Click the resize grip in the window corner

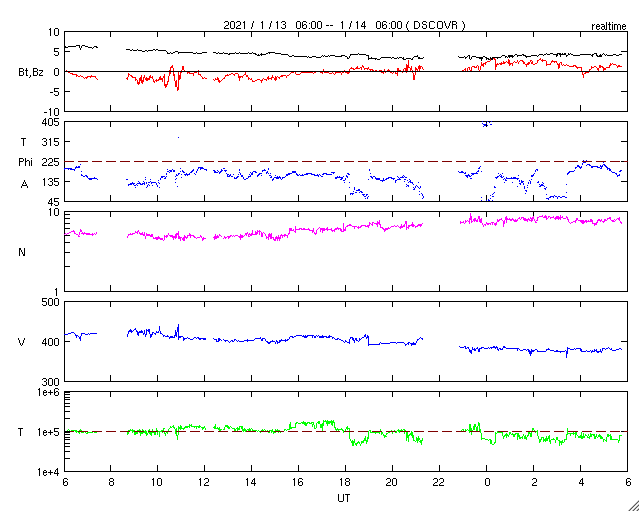[633, 505]
